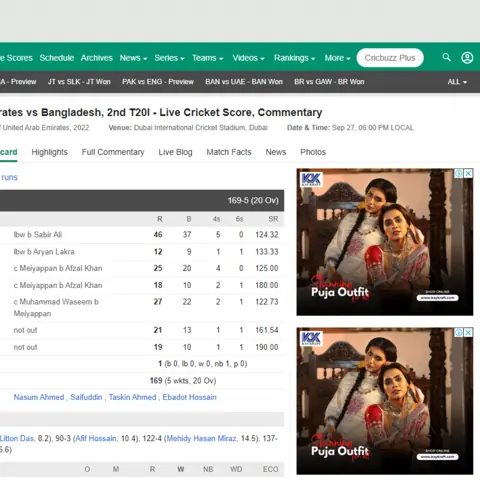Click 'lbw b Aryan Lakra' dismissal text

click(44, 252)
